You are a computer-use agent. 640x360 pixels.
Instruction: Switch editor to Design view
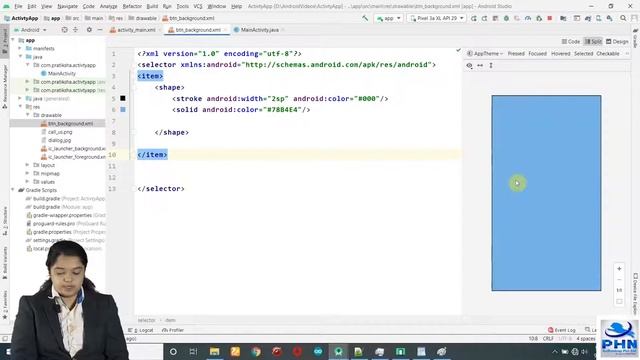(x=617, y=42)
